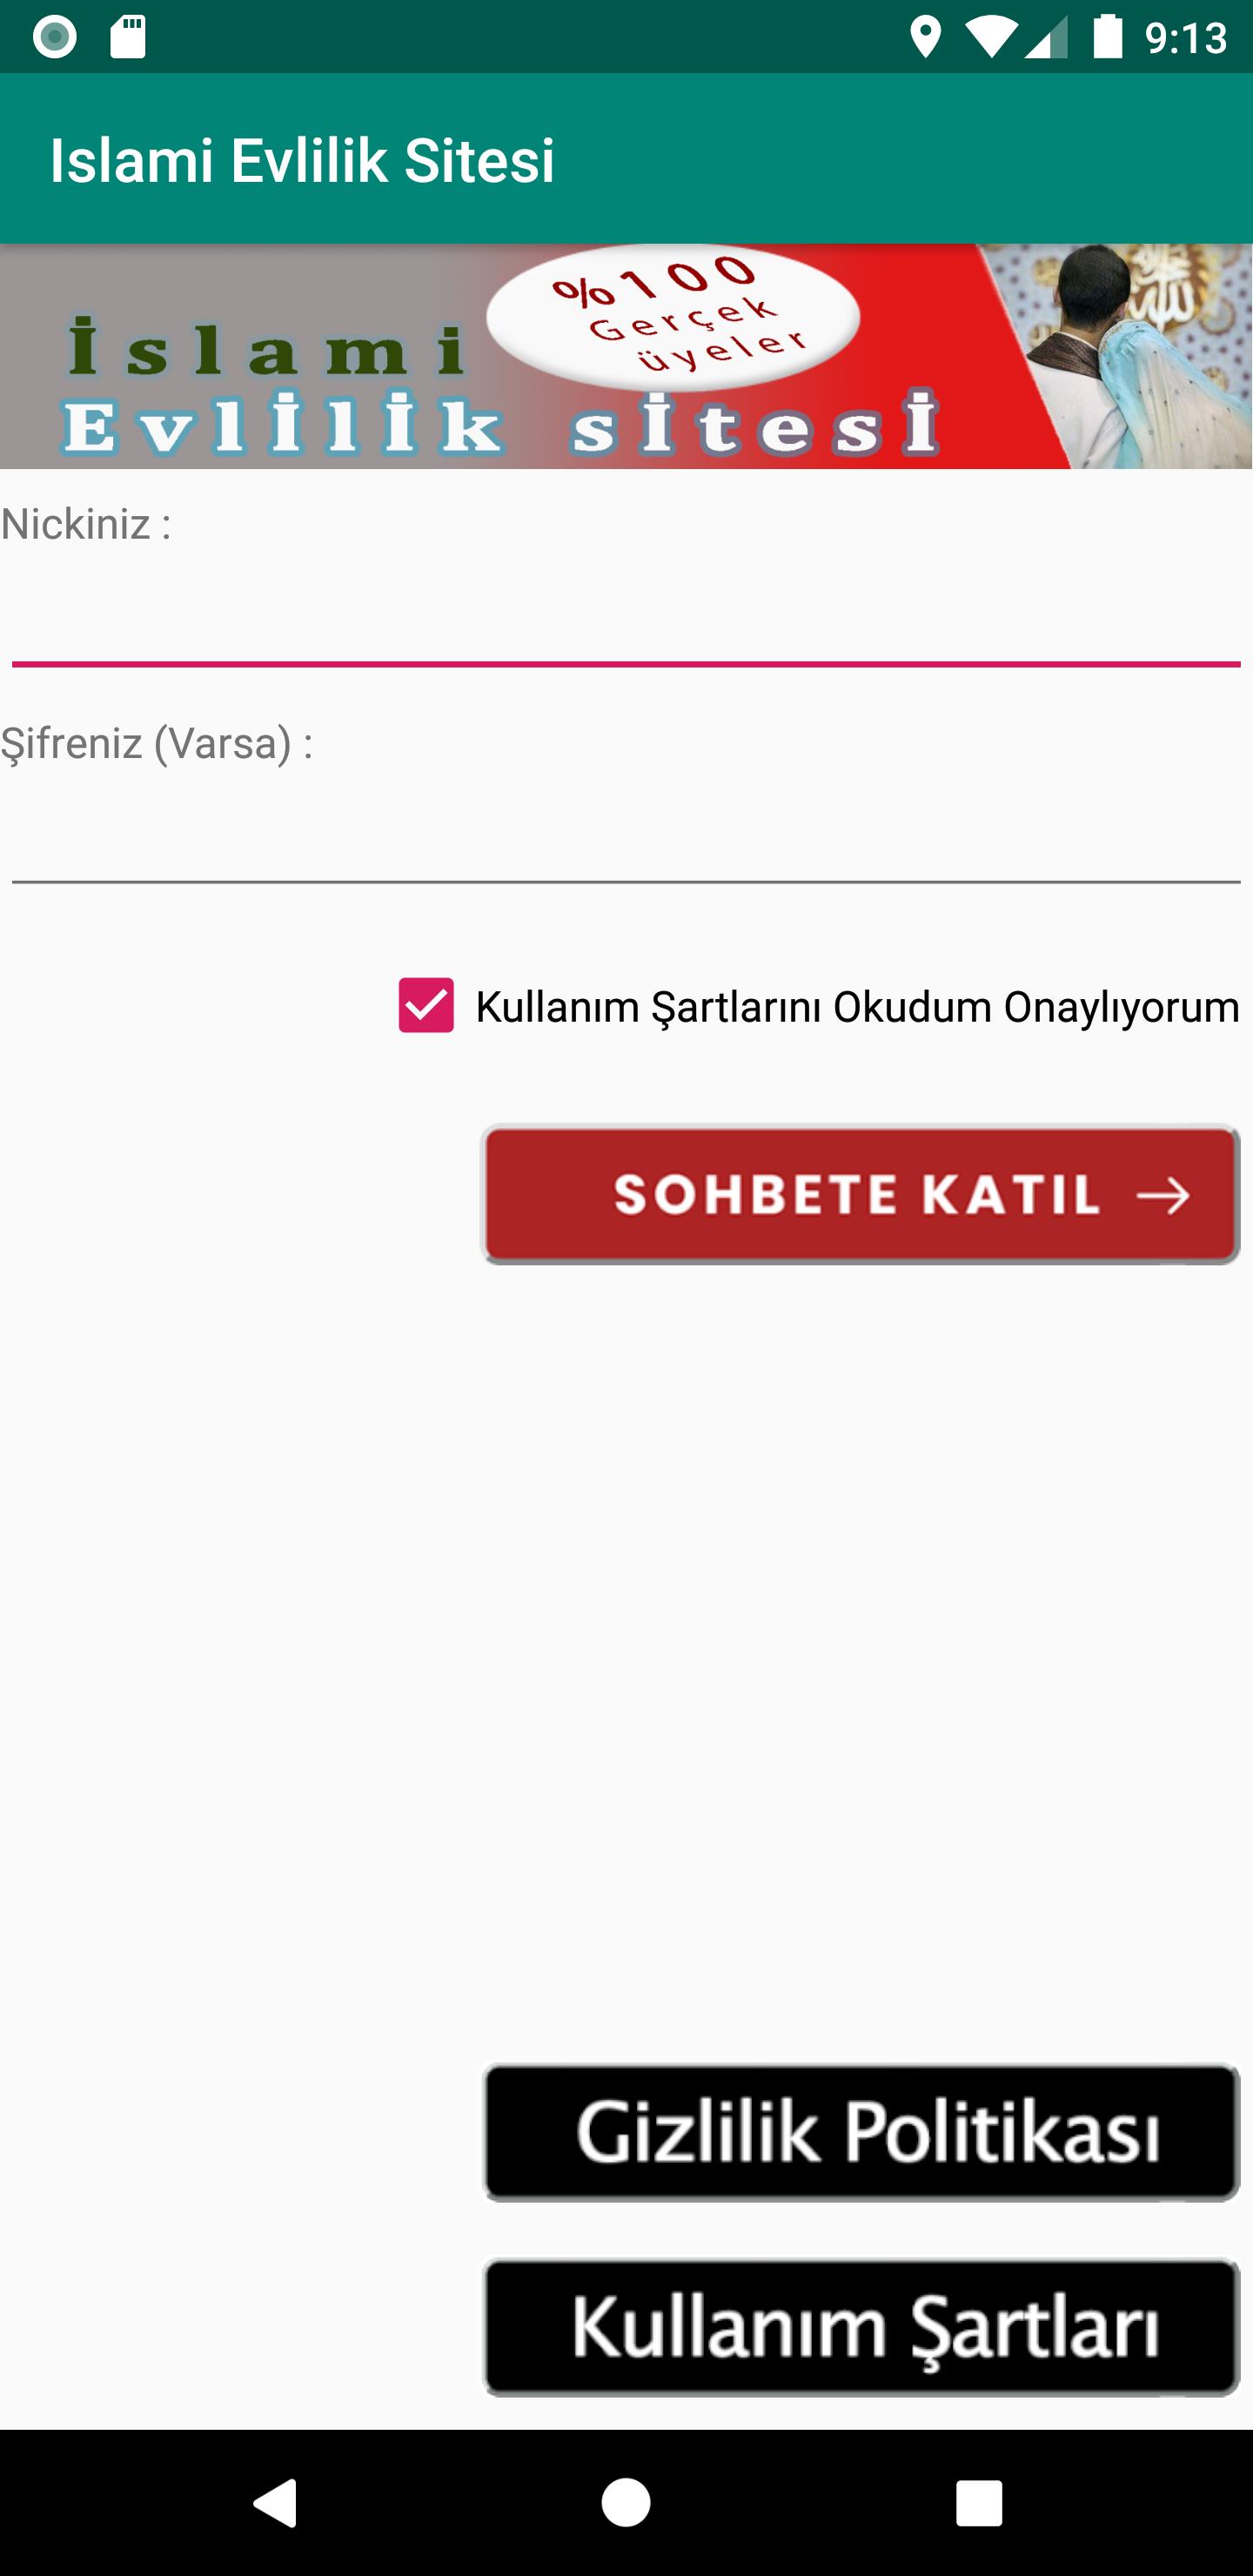Open the Kullanım Şartları page
The width and height of the screenshot is (1253, 2576).
tap(861, 2327)
